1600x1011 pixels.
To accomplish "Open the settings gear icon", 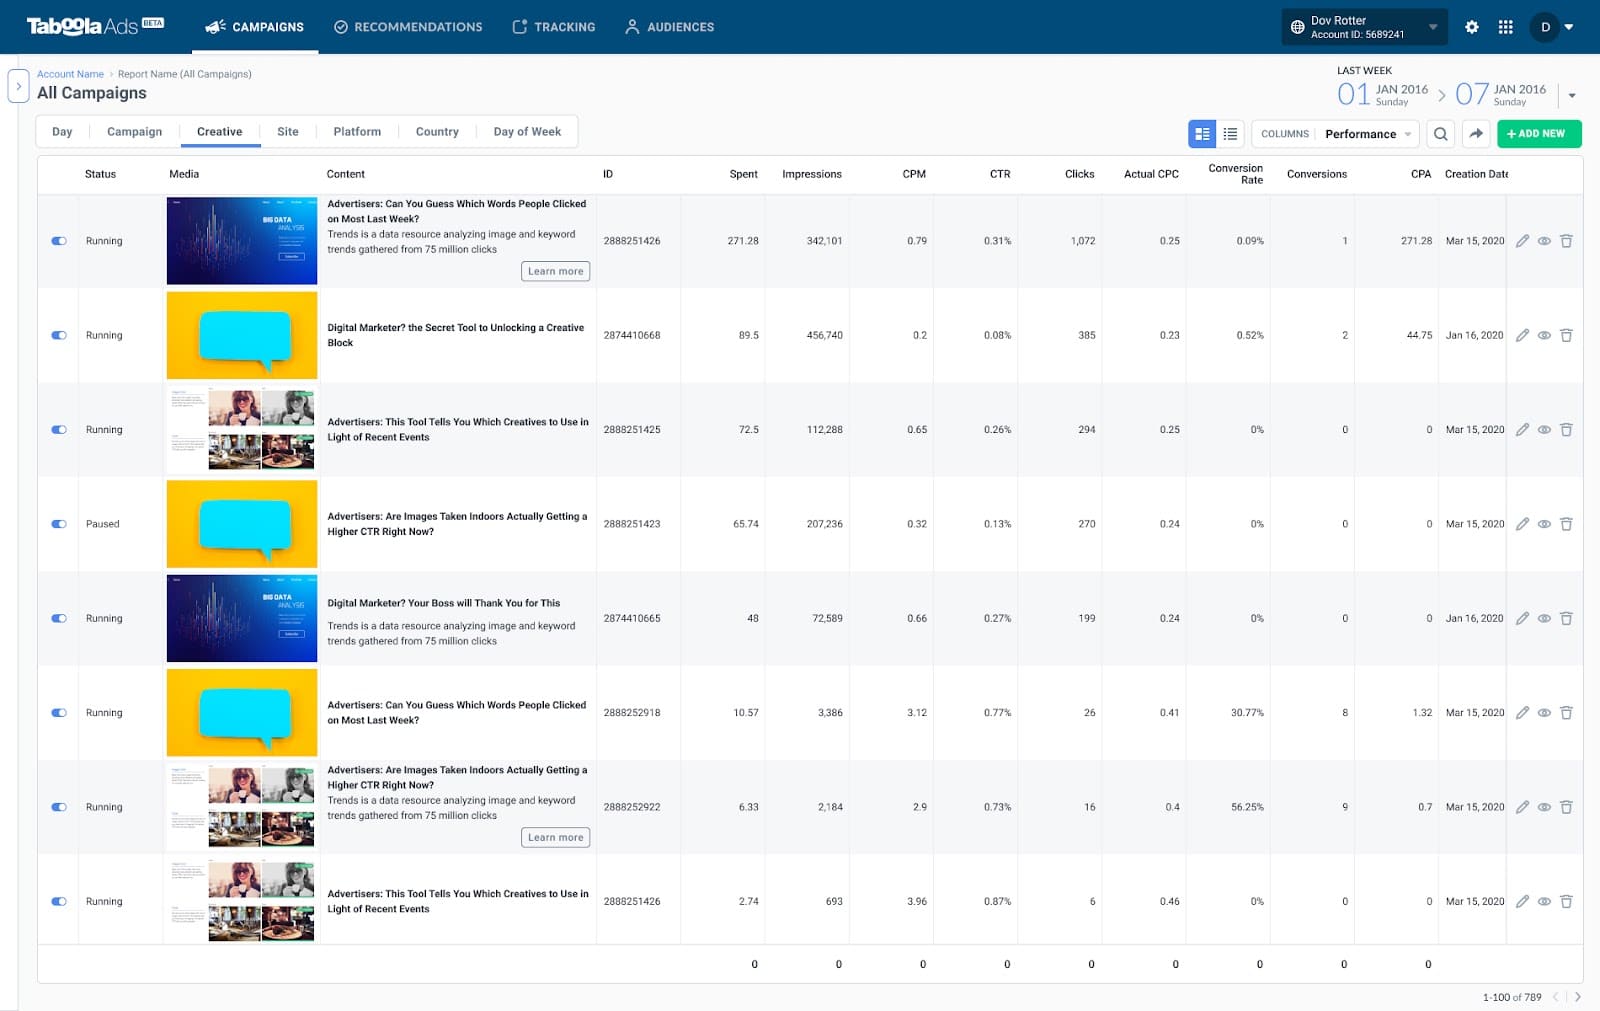I will [1471, 27].
